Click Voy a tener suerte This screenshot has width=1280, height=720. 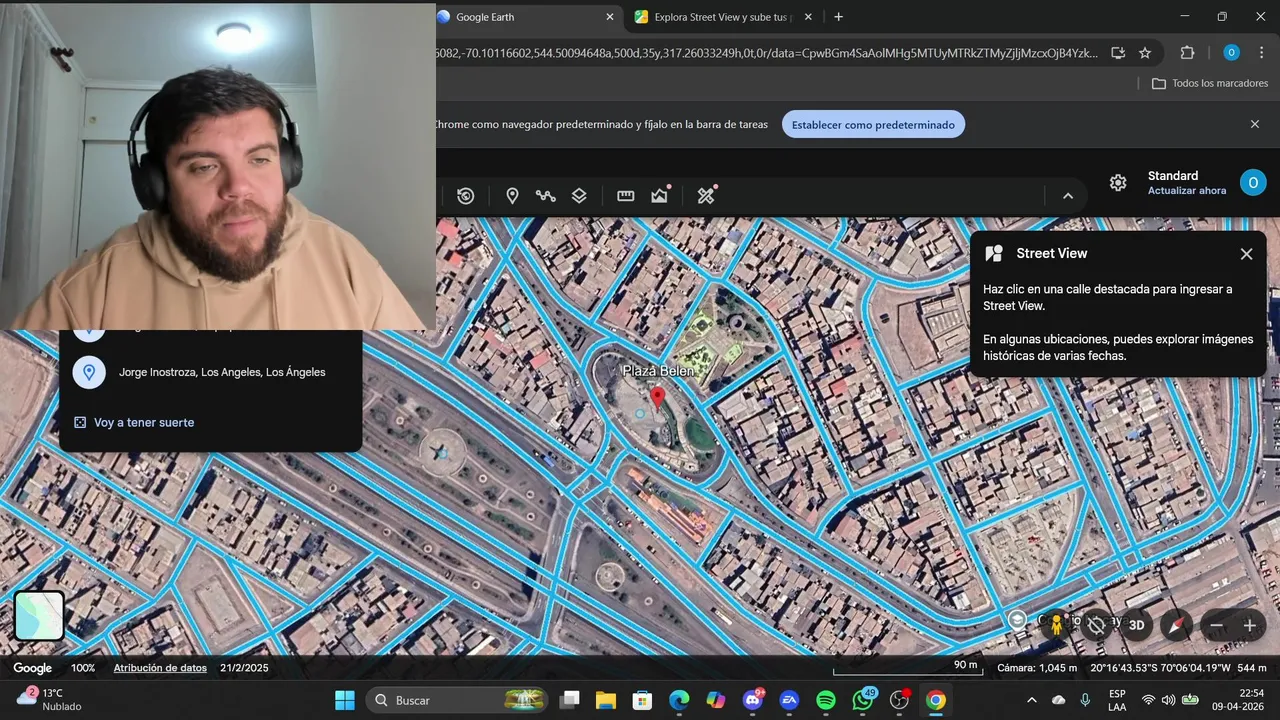pyautogui.click(x=134, y=423)
